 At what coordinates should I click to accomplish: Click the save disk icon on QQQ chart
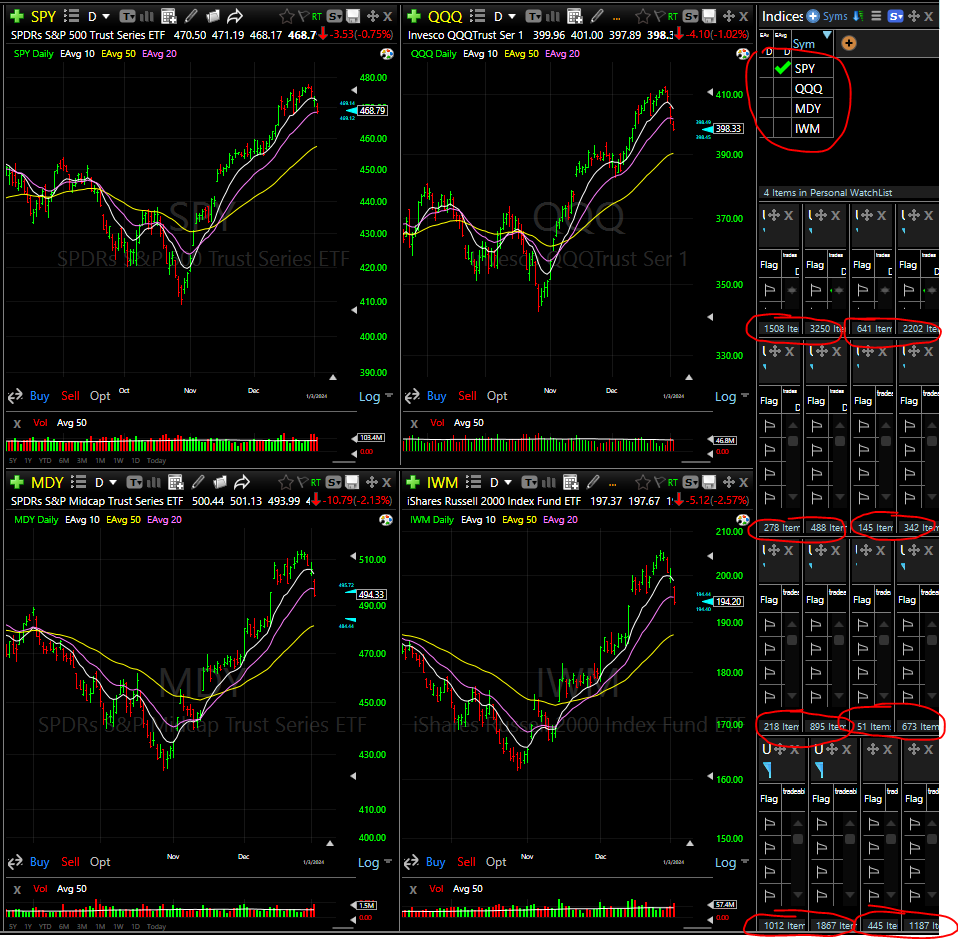709,16
